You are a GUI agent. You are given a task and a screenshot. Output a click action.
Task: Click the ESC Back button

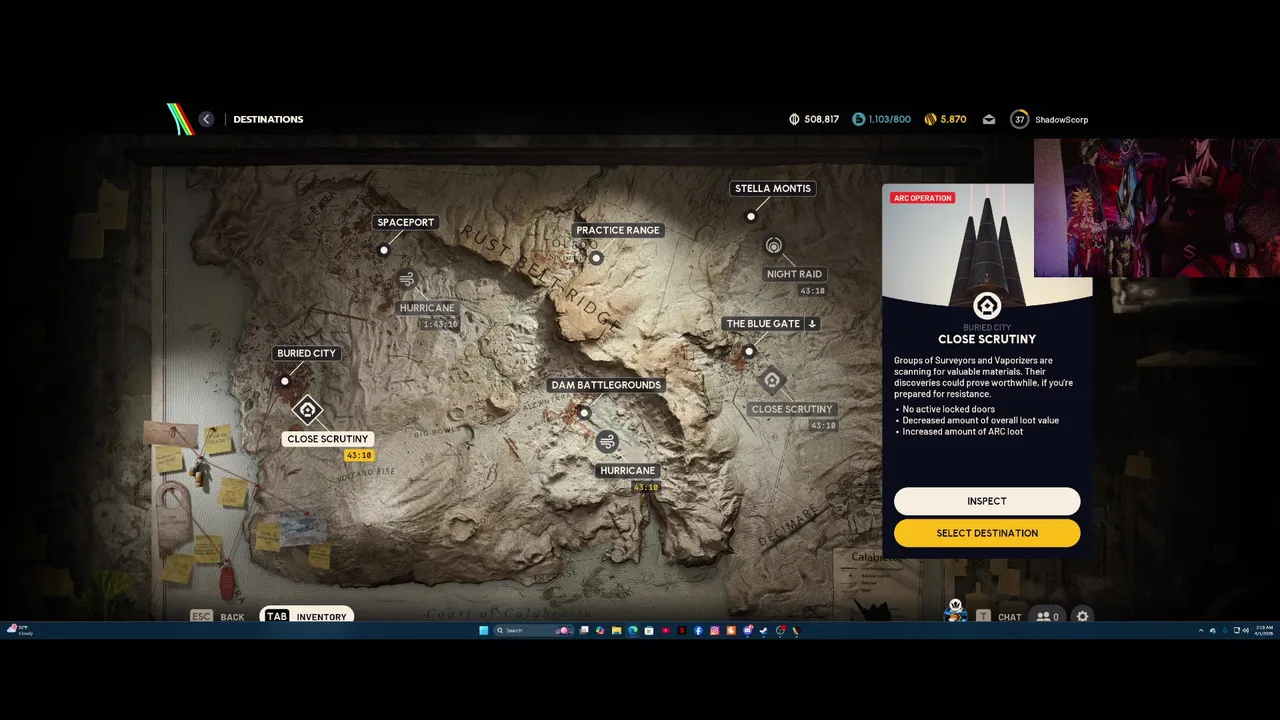click(x=218, y=617)
